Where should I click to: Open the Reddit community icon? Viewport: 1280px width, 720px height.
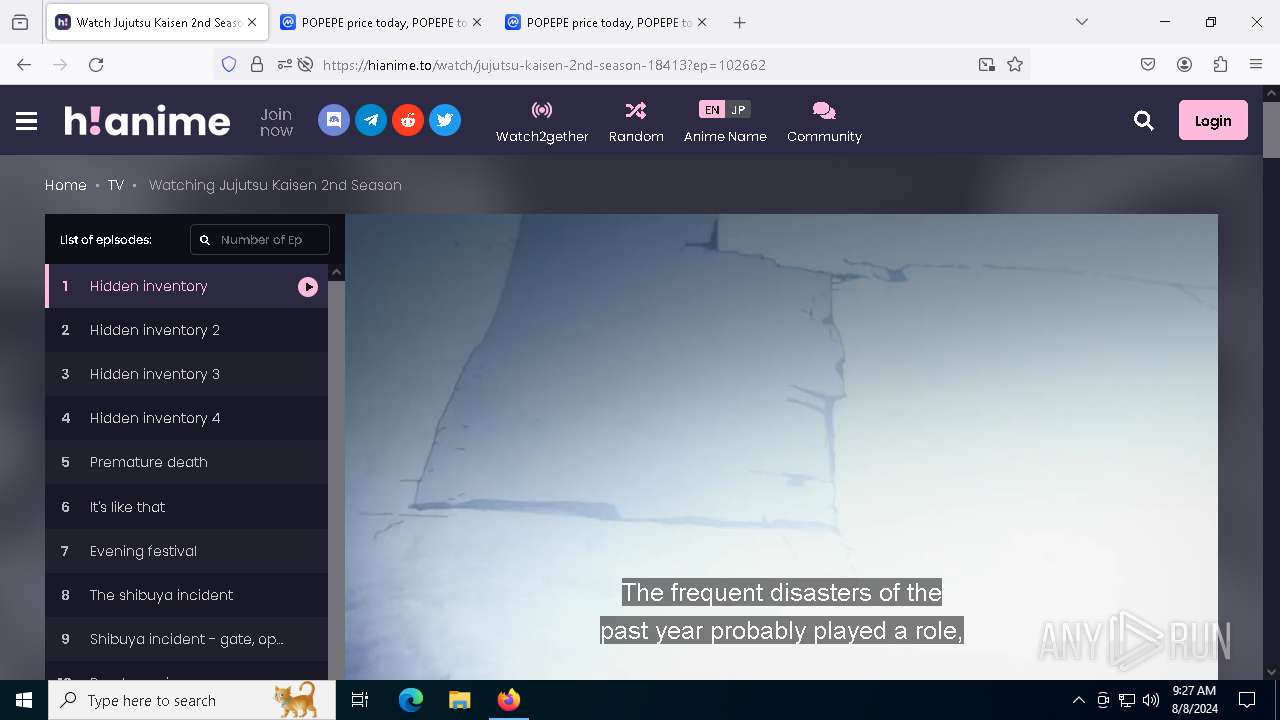coord(408,120)
